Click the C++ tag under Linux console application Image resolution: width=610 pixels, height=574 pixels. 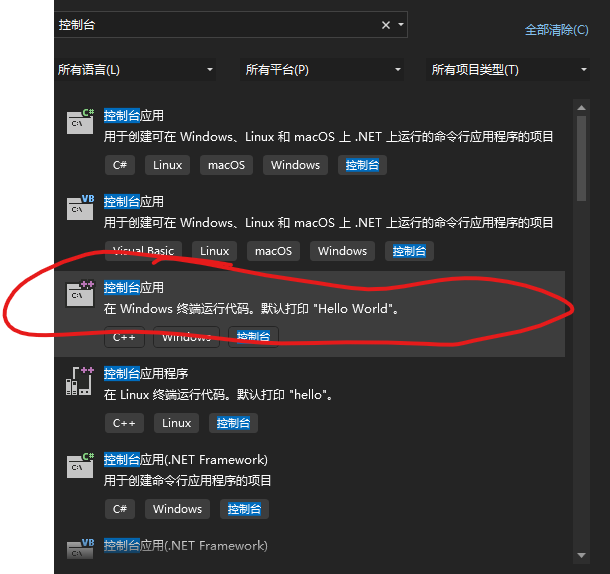pos(124,423)
